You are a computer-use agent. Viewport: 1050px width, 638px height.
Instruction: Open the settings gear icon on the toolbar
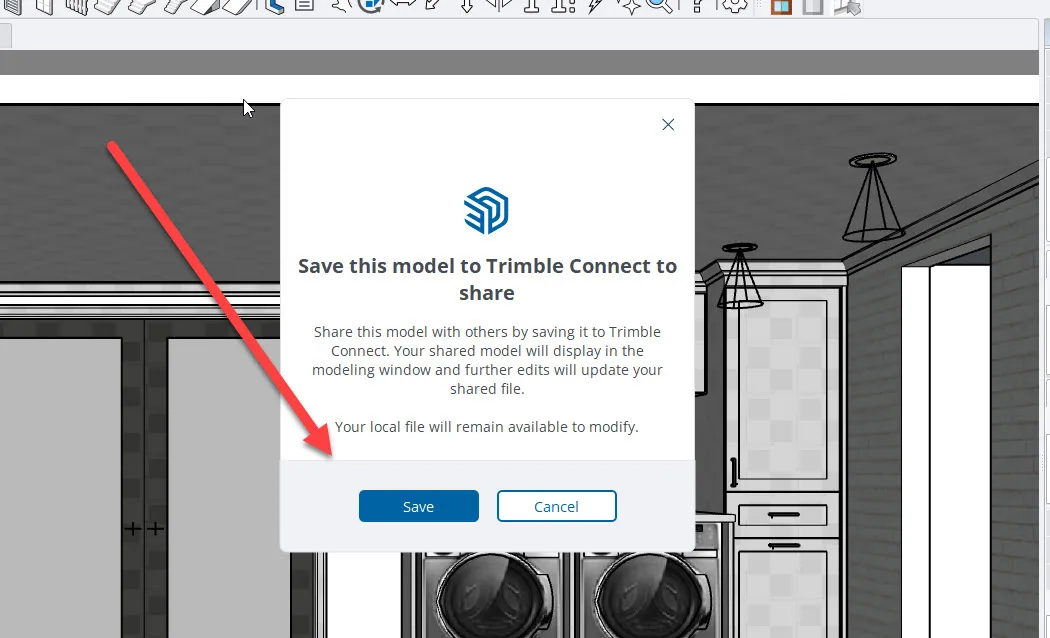[737, 7]
